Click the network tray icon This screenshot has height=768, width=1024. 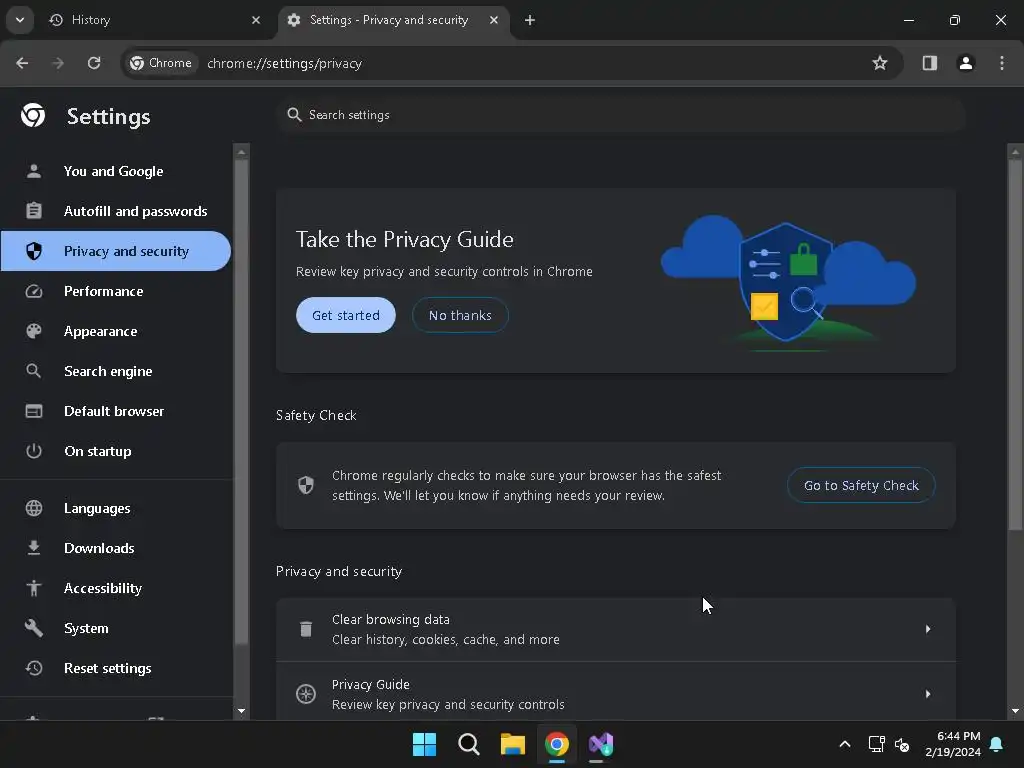[x=876, y=744]
